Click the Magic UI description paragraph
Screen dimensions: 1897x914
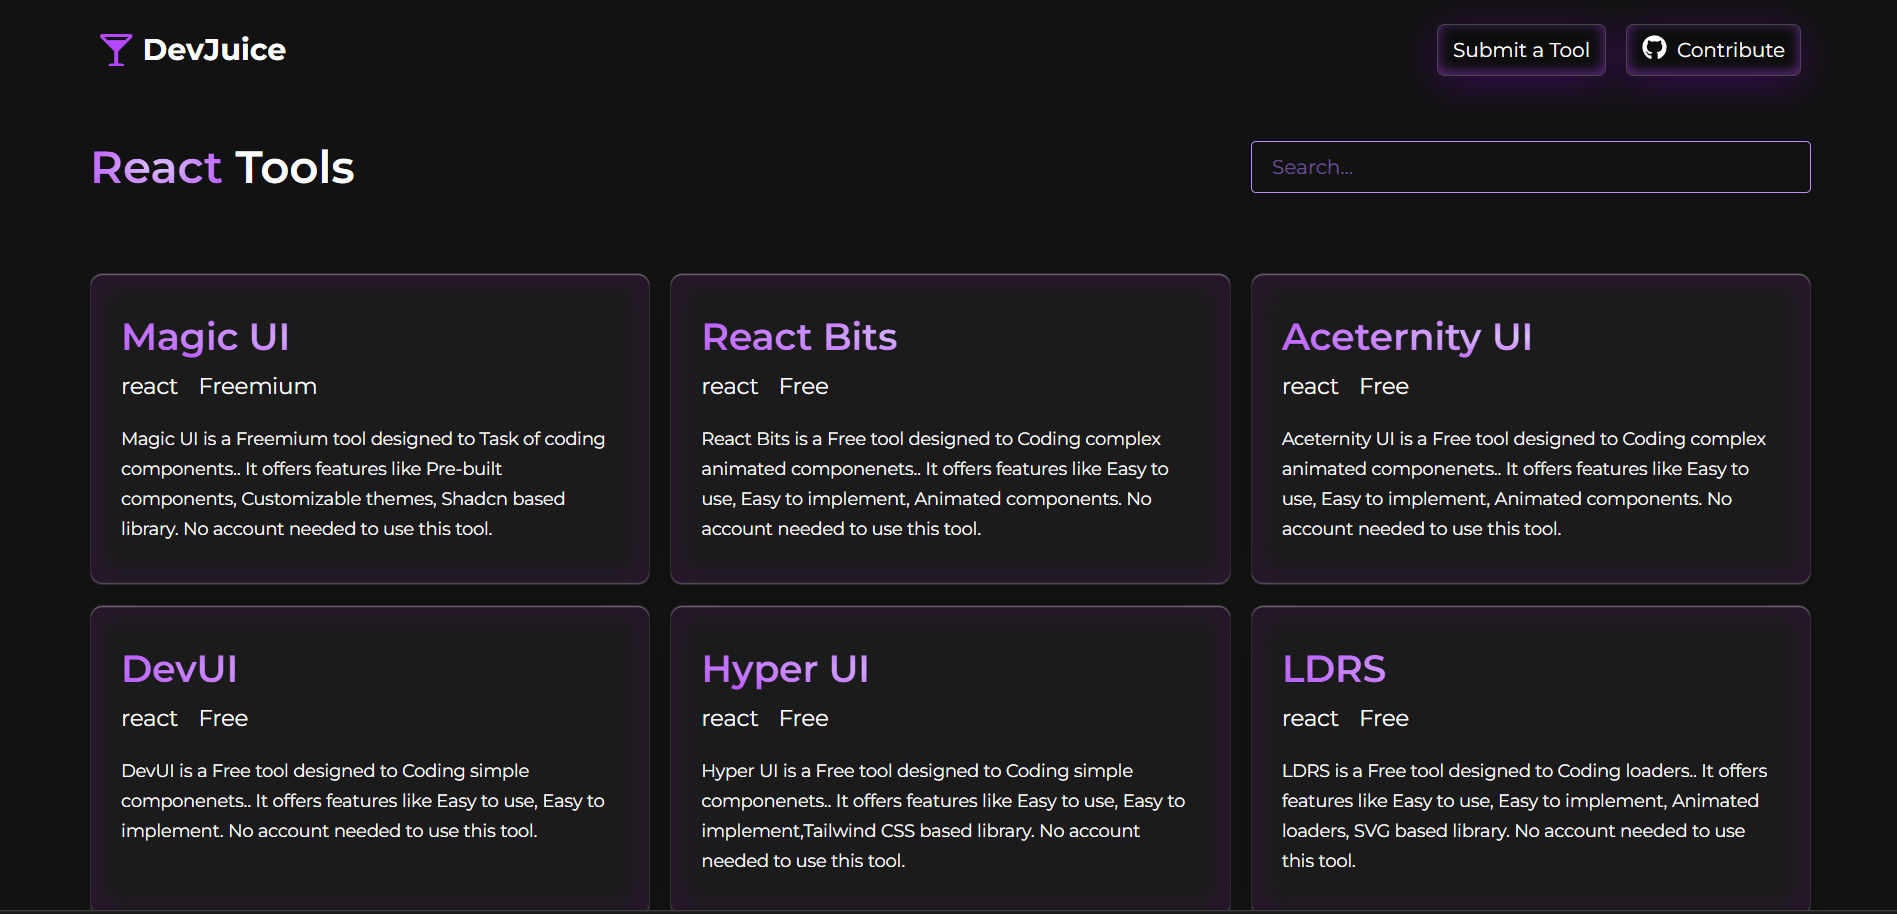tap(363, 484)
